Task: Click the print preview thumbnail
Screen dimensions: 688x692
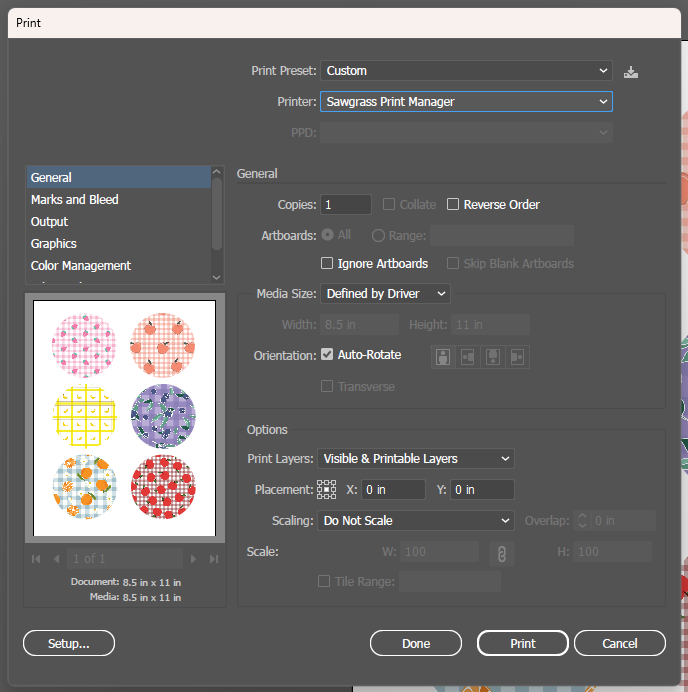Action: coord(124,418)
